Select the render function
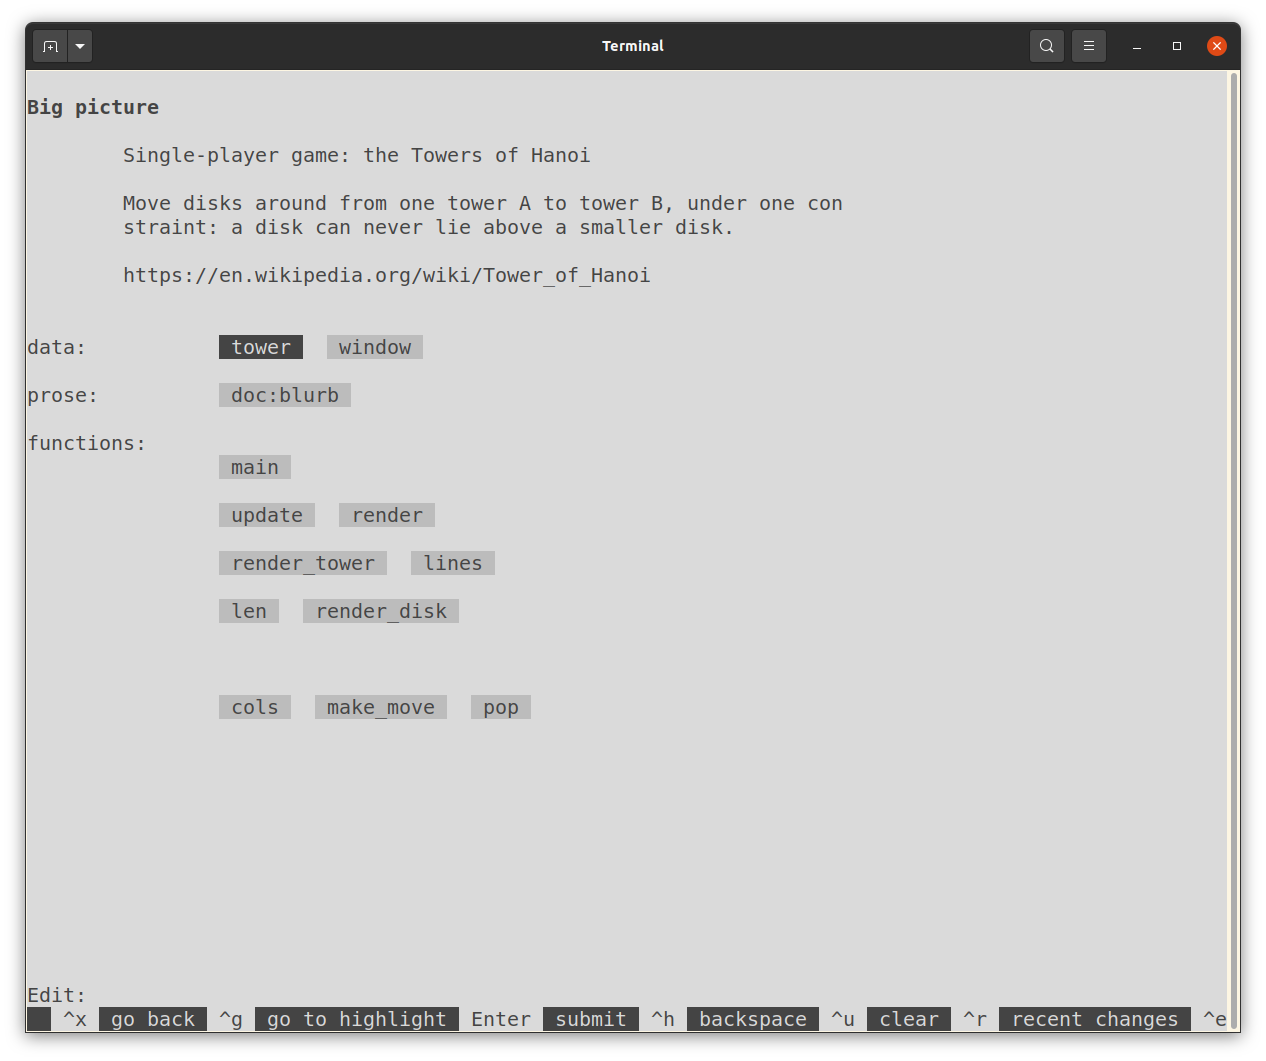This screenshot has width=1266, height=1061. (x=387, y=515)
